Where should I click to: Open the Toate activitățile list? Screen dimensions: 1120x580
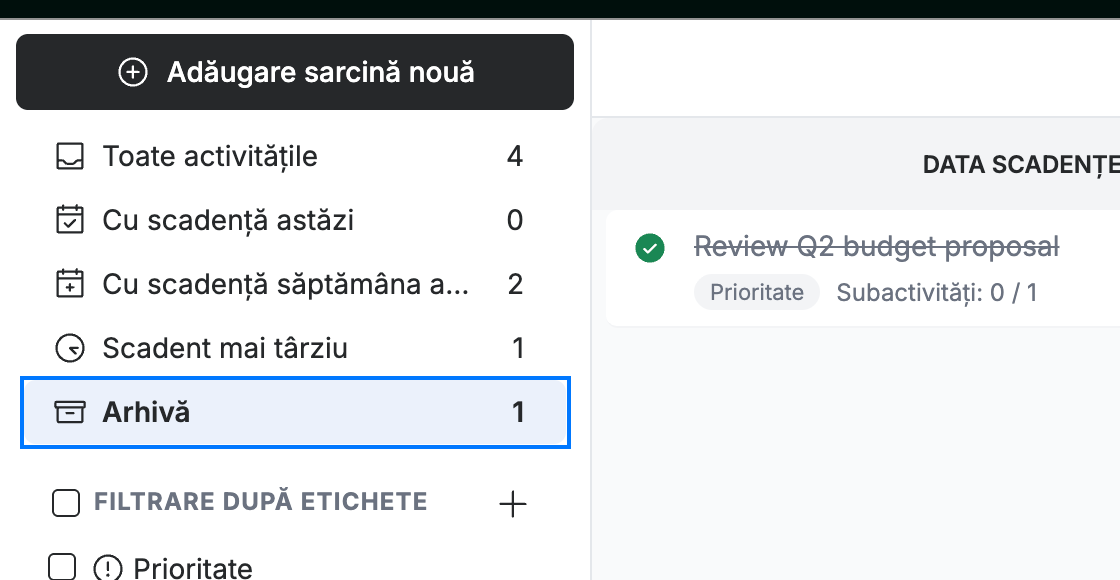point(295,156)
